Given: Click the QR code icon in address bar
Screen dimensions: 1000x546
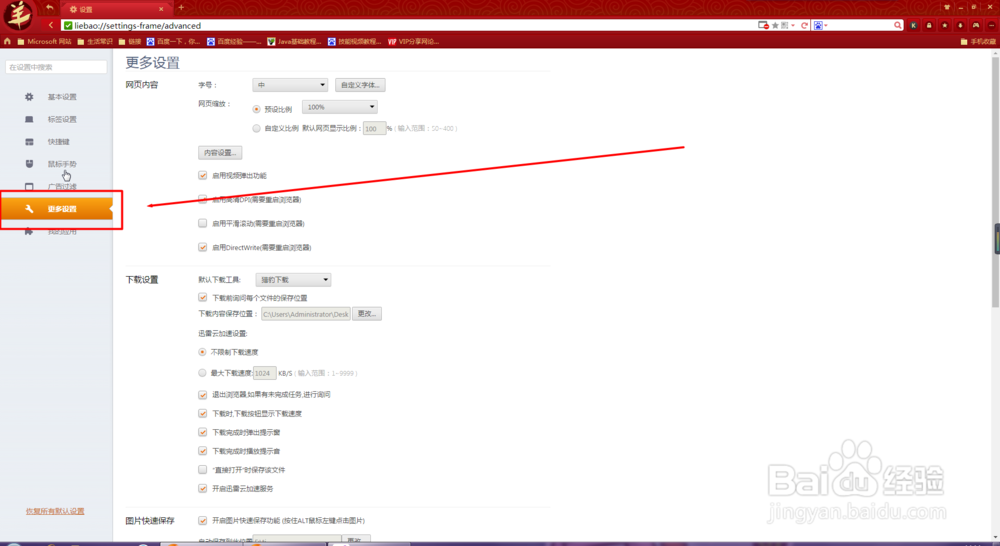Looking at the screenshot, I should click(784, 26).
